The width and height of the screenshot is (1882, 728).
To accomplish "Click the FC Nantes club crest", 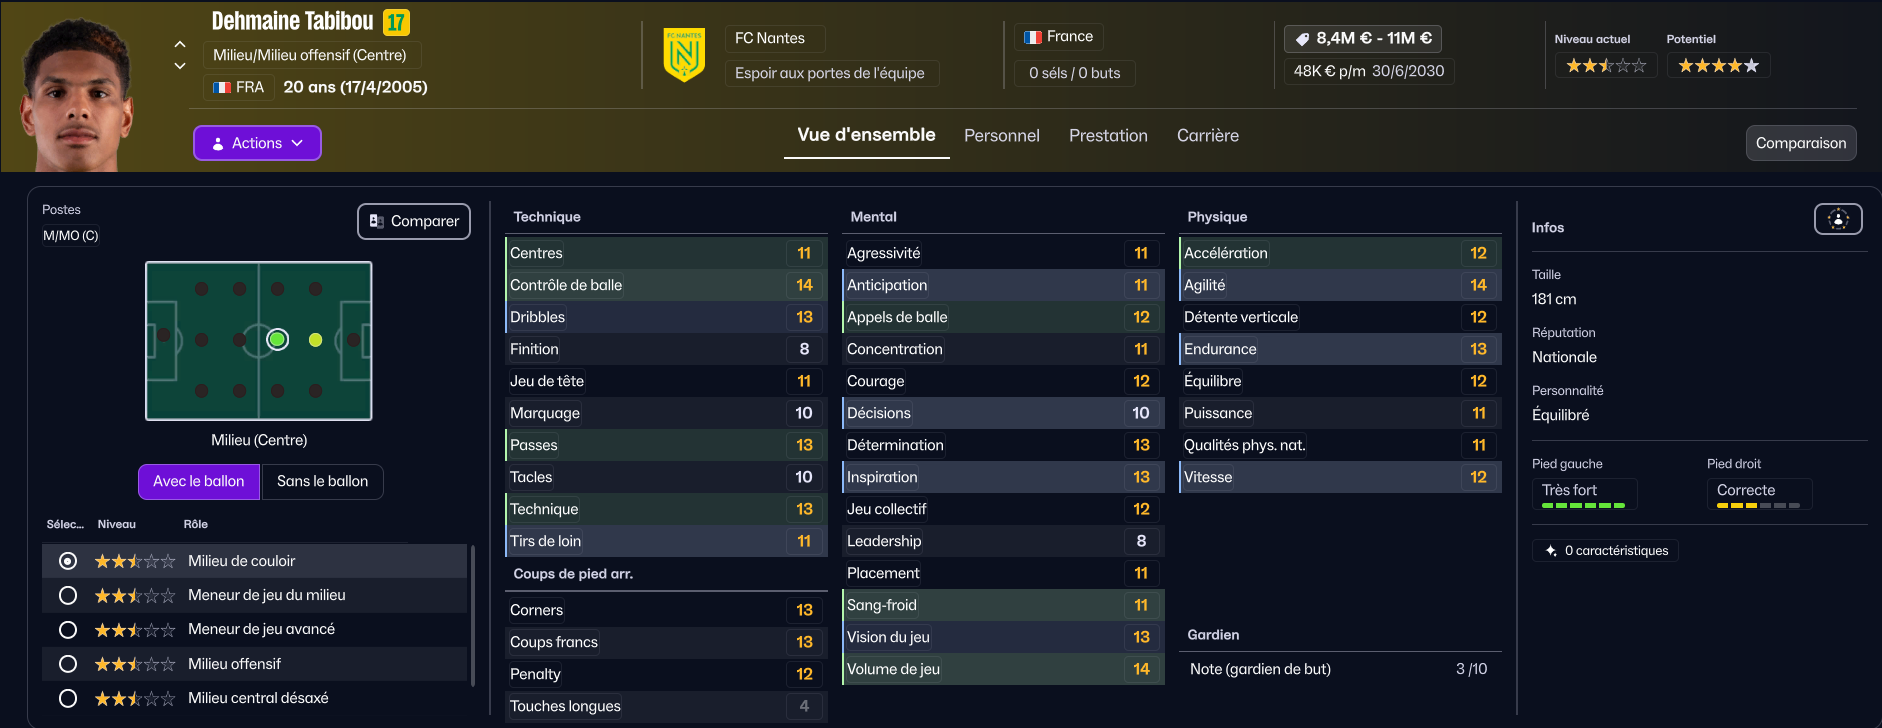I will pyautogui.click(x=684, y=55).
